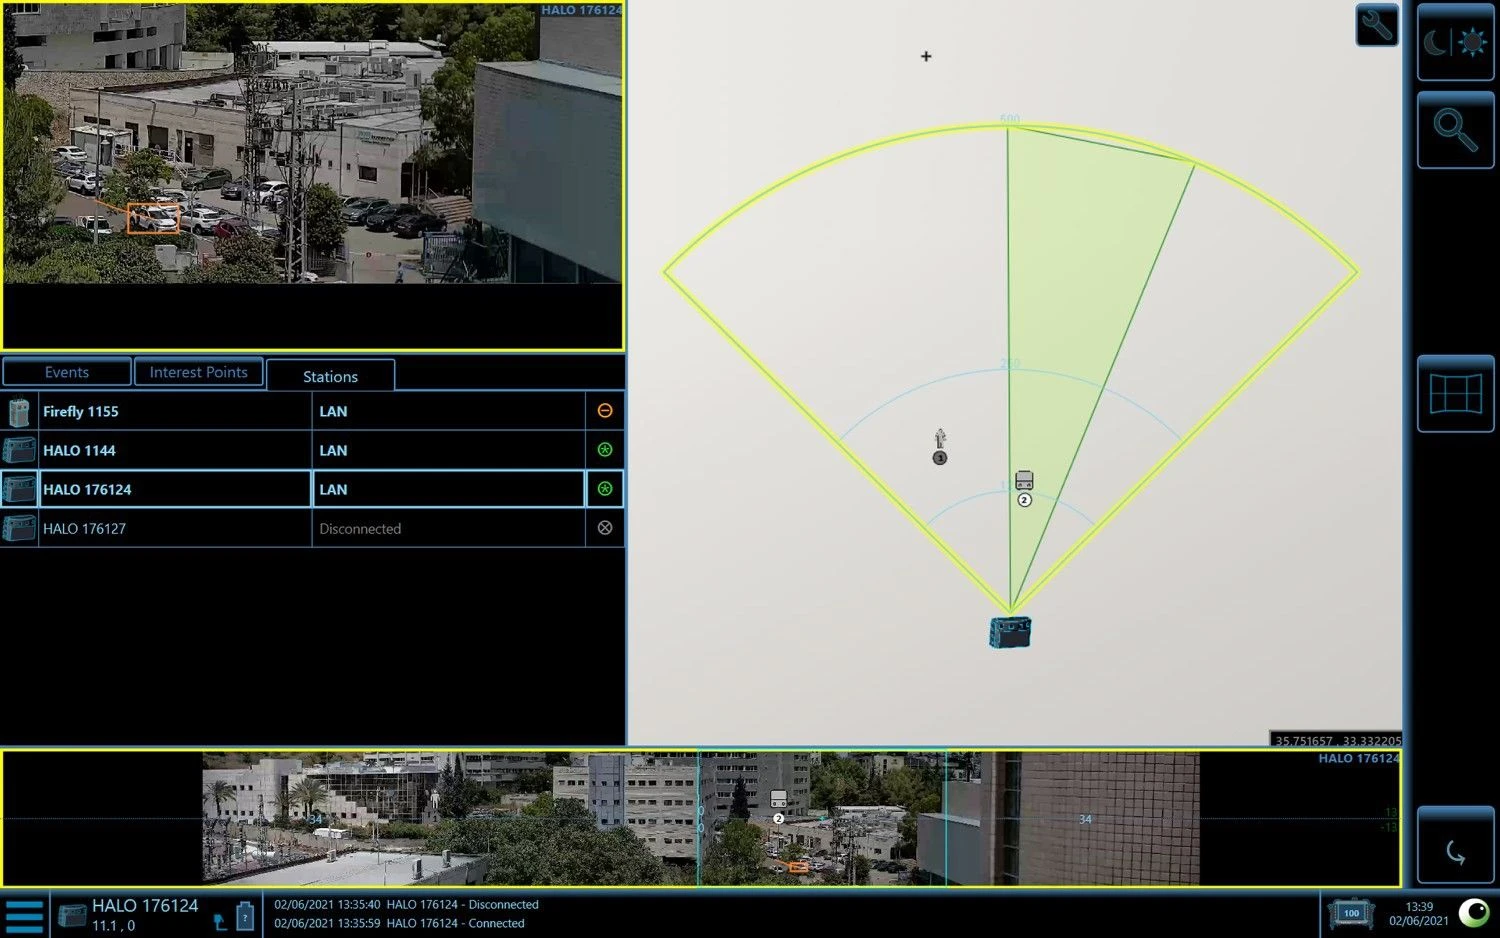
Task: Open the wrench settings tool on map
Action: pyautogui.click(x=1376, y=25)
